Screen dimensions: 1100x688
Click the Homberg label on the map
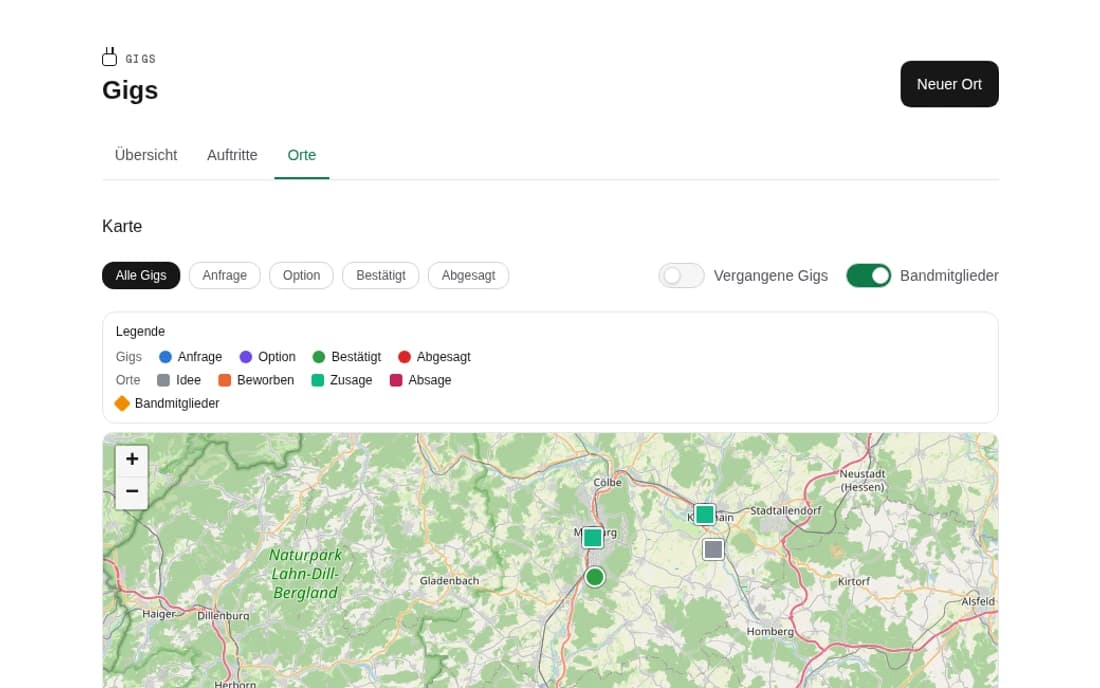coord(770,631)
